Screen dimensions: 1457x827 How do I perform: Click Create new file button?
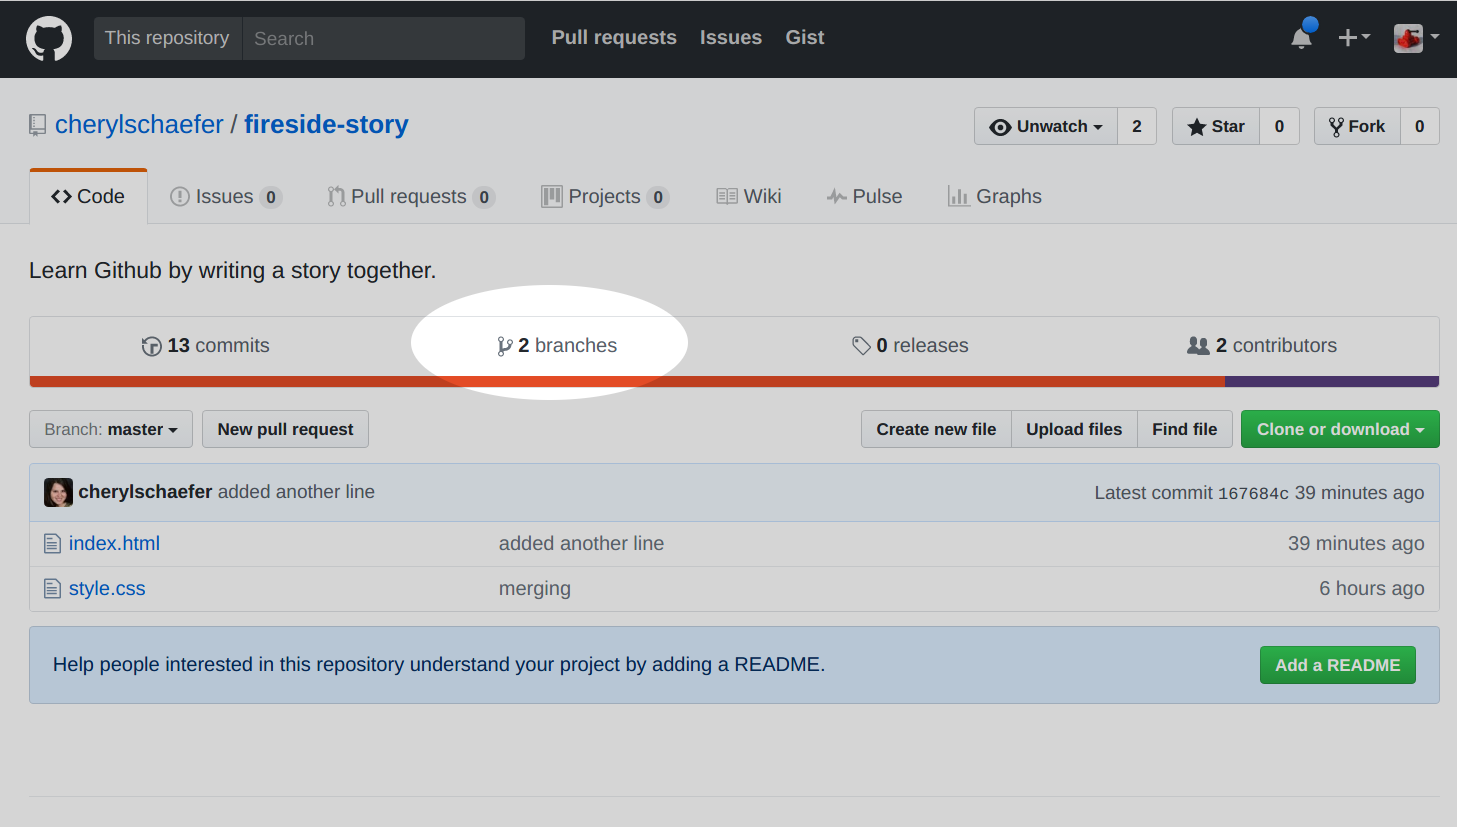click(936, 429)
